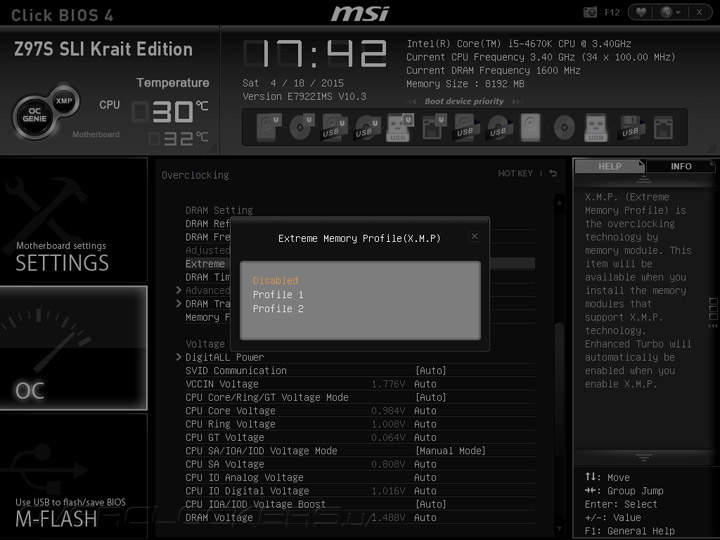
Task: Select the DRAM Fre... row
Action: 208,237
